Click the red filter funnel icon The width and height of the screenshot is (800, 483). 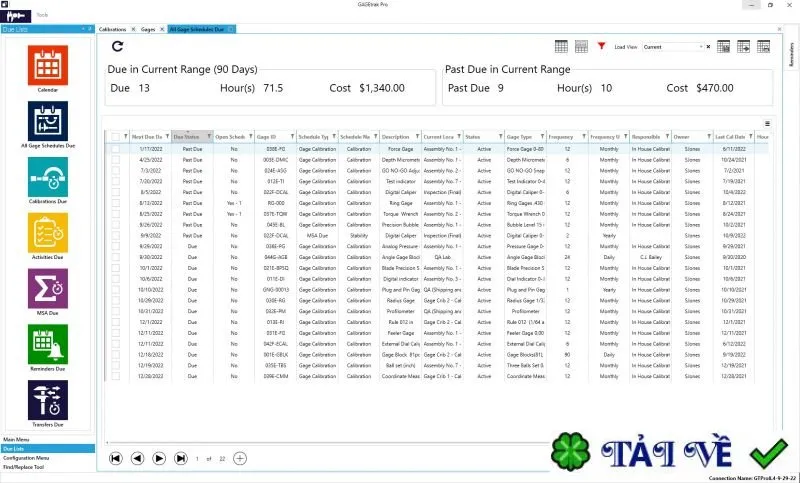point(602,46)
